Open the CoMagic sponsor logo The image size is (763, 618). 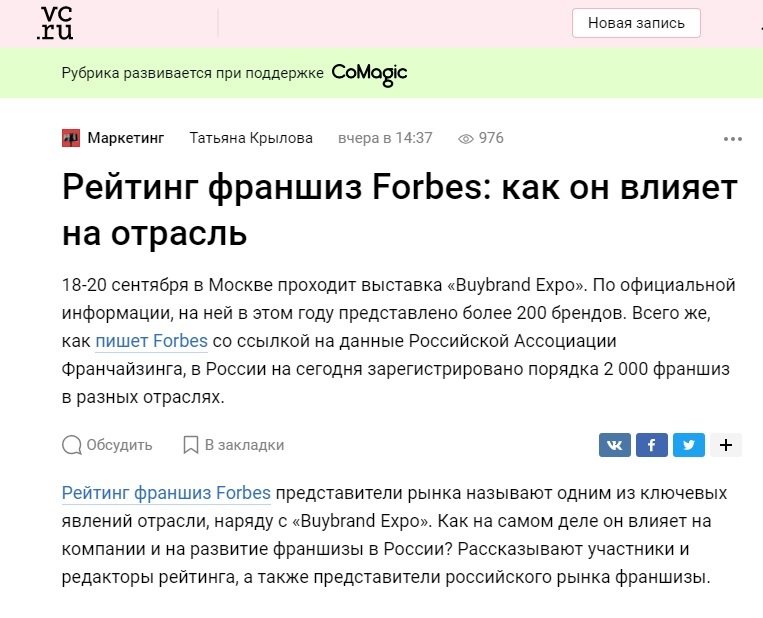pyautogui.click(x=369, y=74)
